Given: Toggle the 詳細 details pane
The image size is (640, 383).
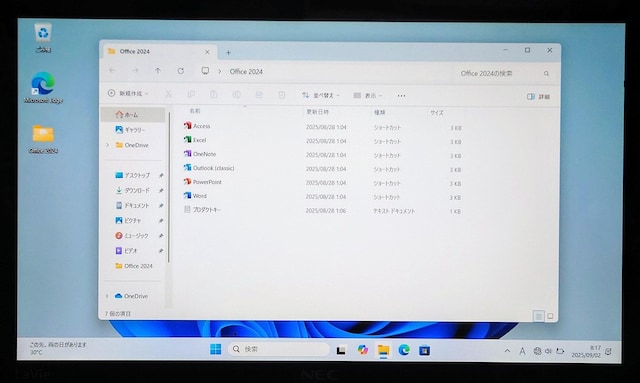Looking at the screenshot, I should coord(538,97).
